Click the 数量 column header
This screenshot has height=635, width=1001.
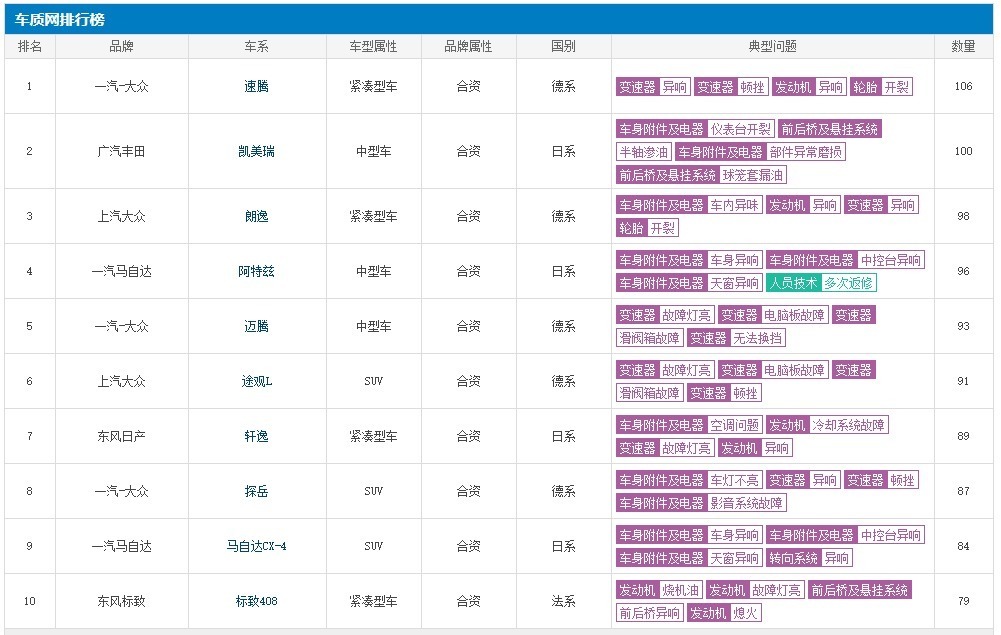tap(963, 47)
